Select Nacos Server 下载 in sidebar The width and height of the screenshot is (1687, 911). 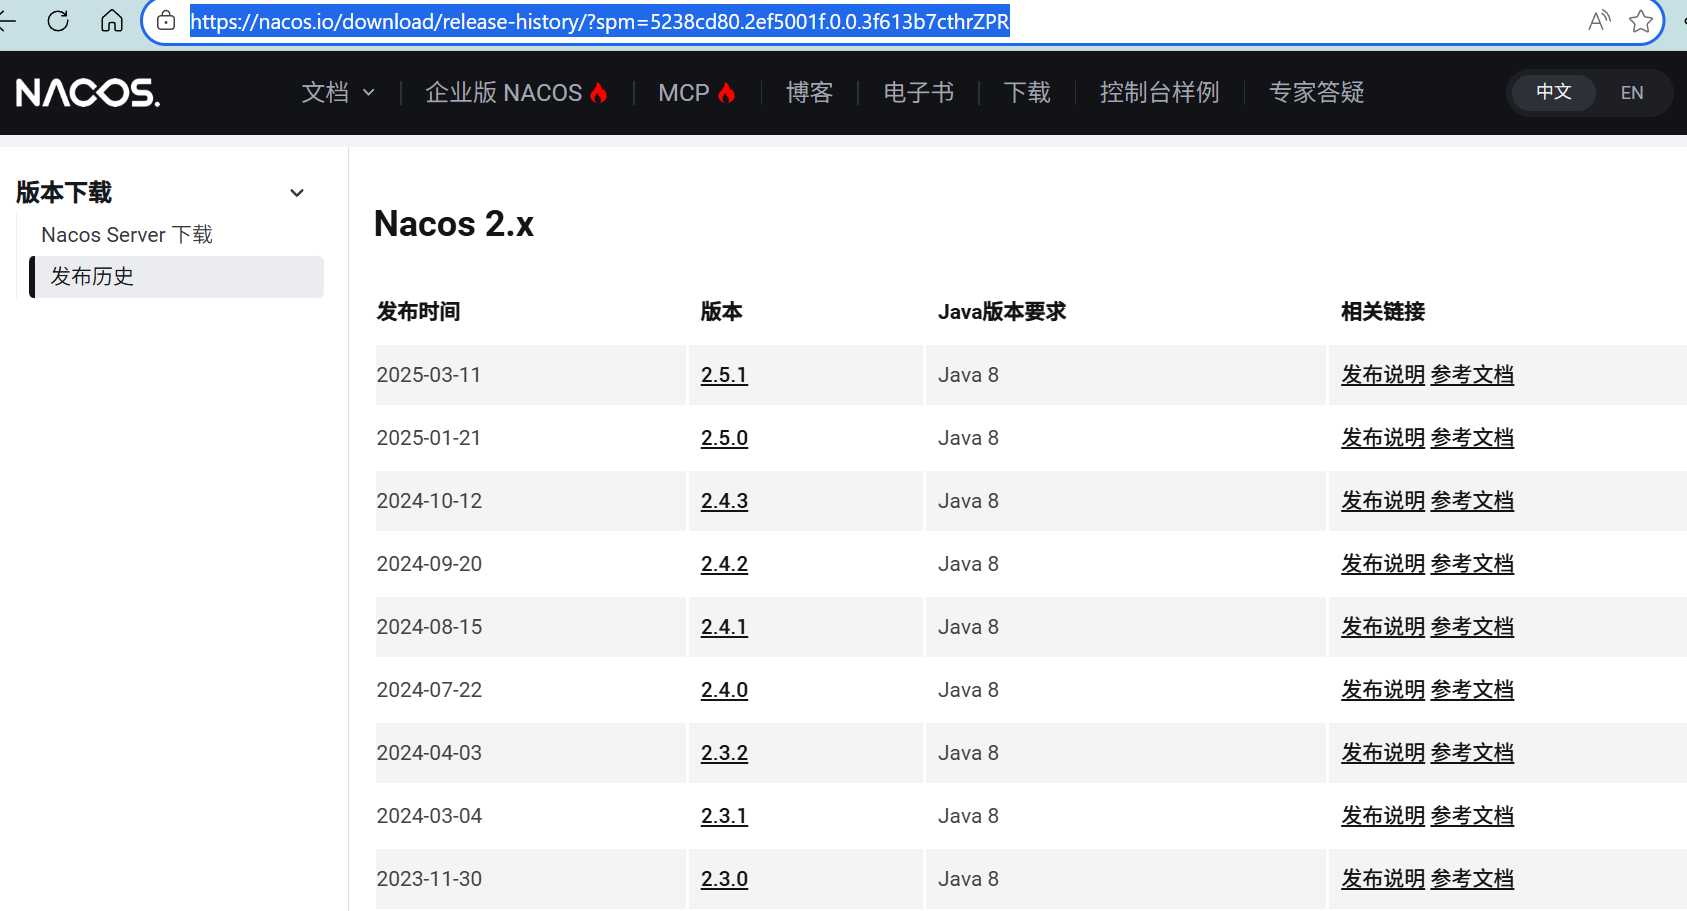coord(127,235)
